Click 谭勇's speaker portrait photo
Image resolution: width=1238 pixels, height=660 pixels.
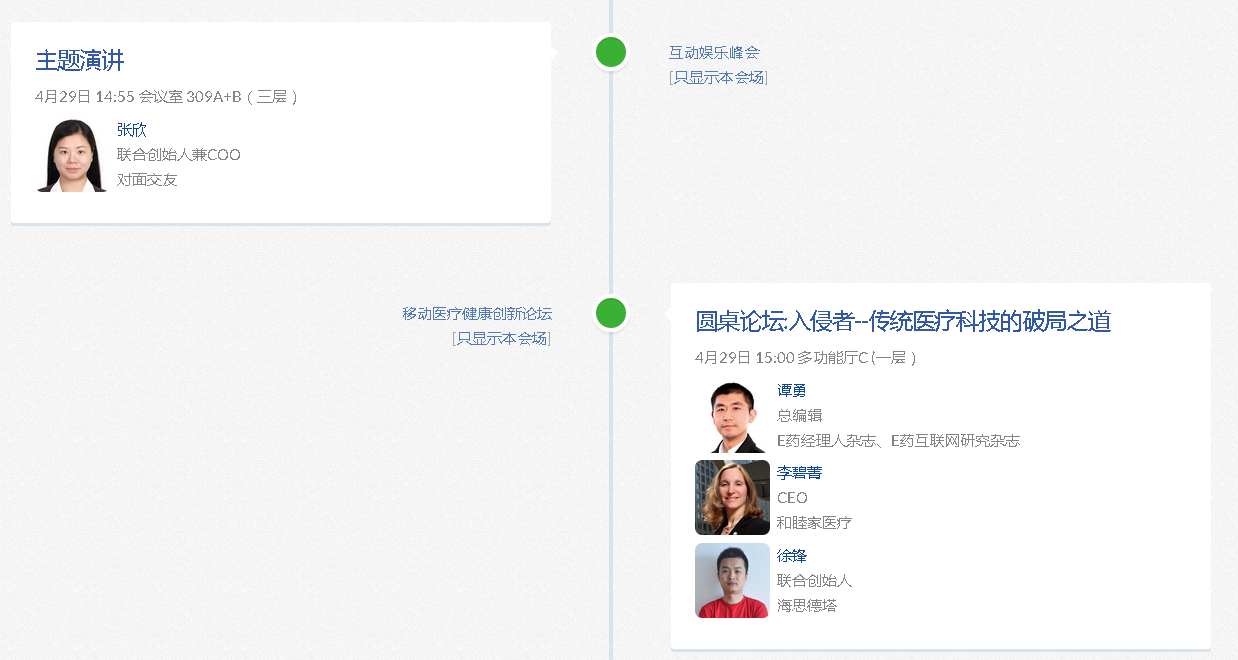(732, 417)
